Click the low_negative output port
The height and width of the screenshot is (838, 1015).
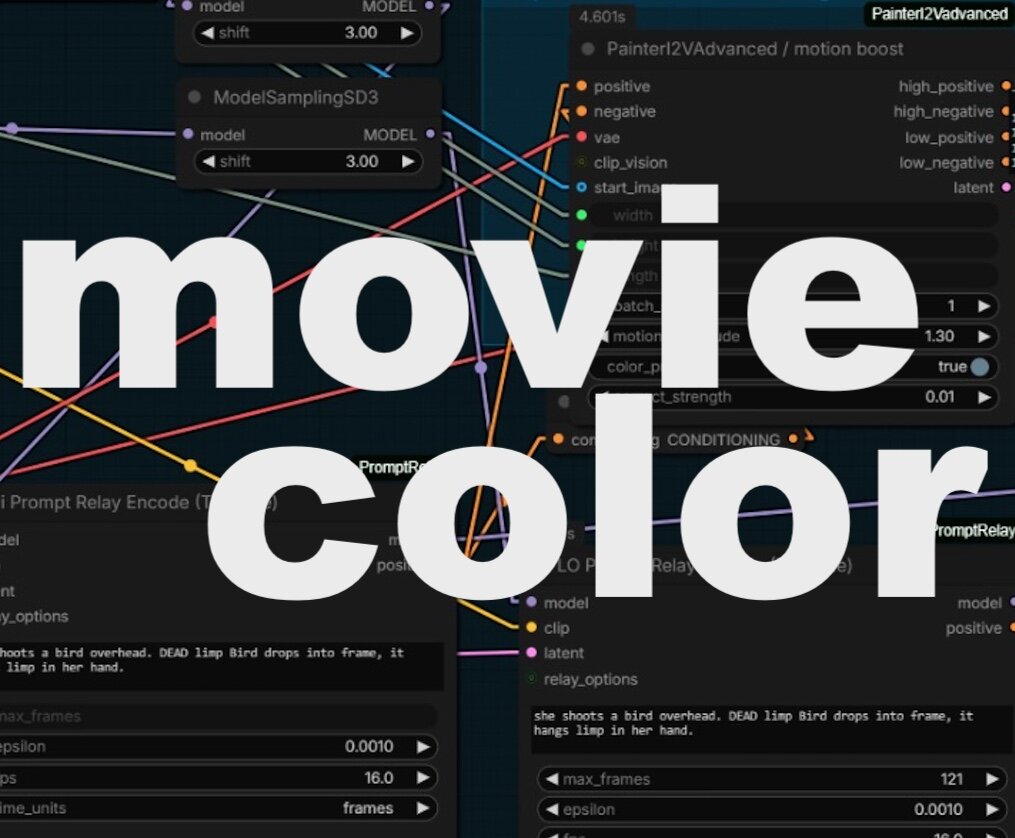1006,162
